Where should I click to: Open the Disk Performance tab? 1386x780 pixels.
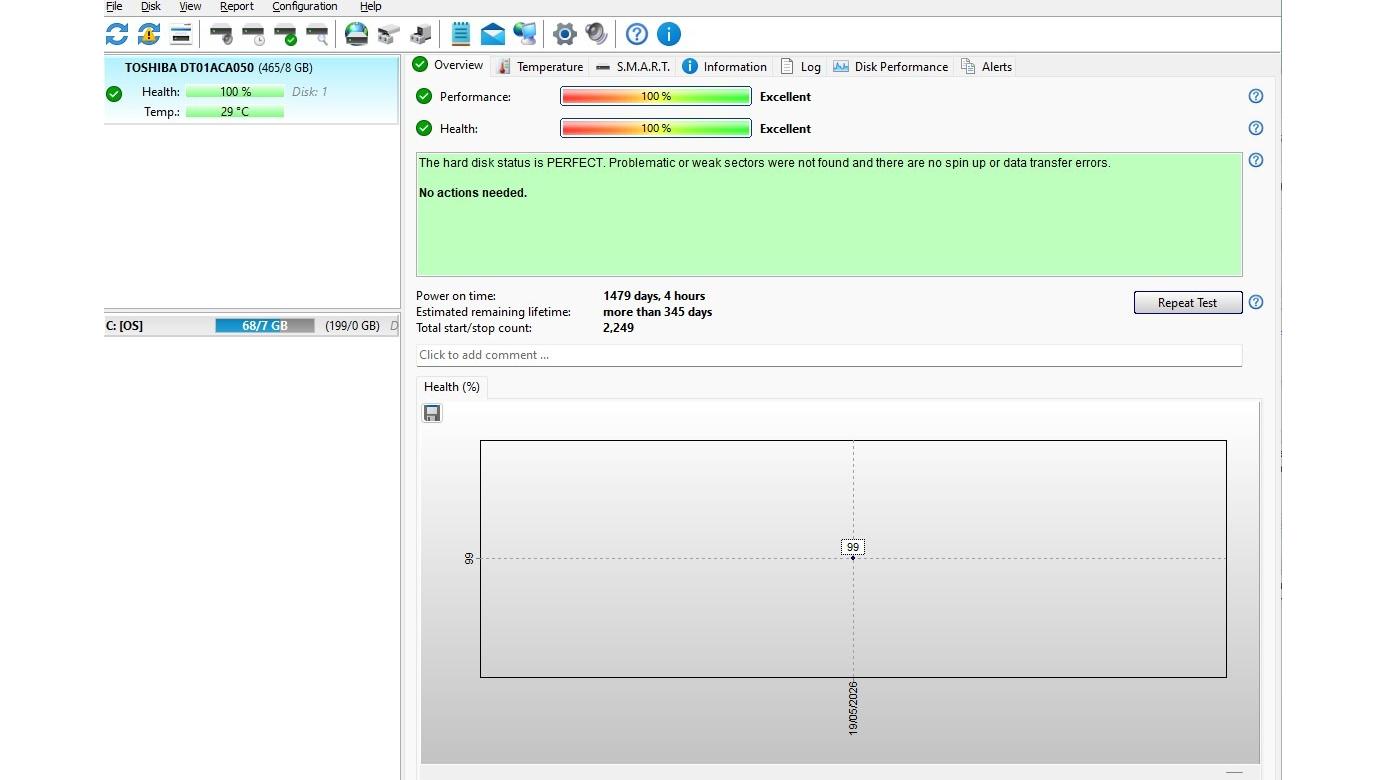pos(890,66)
